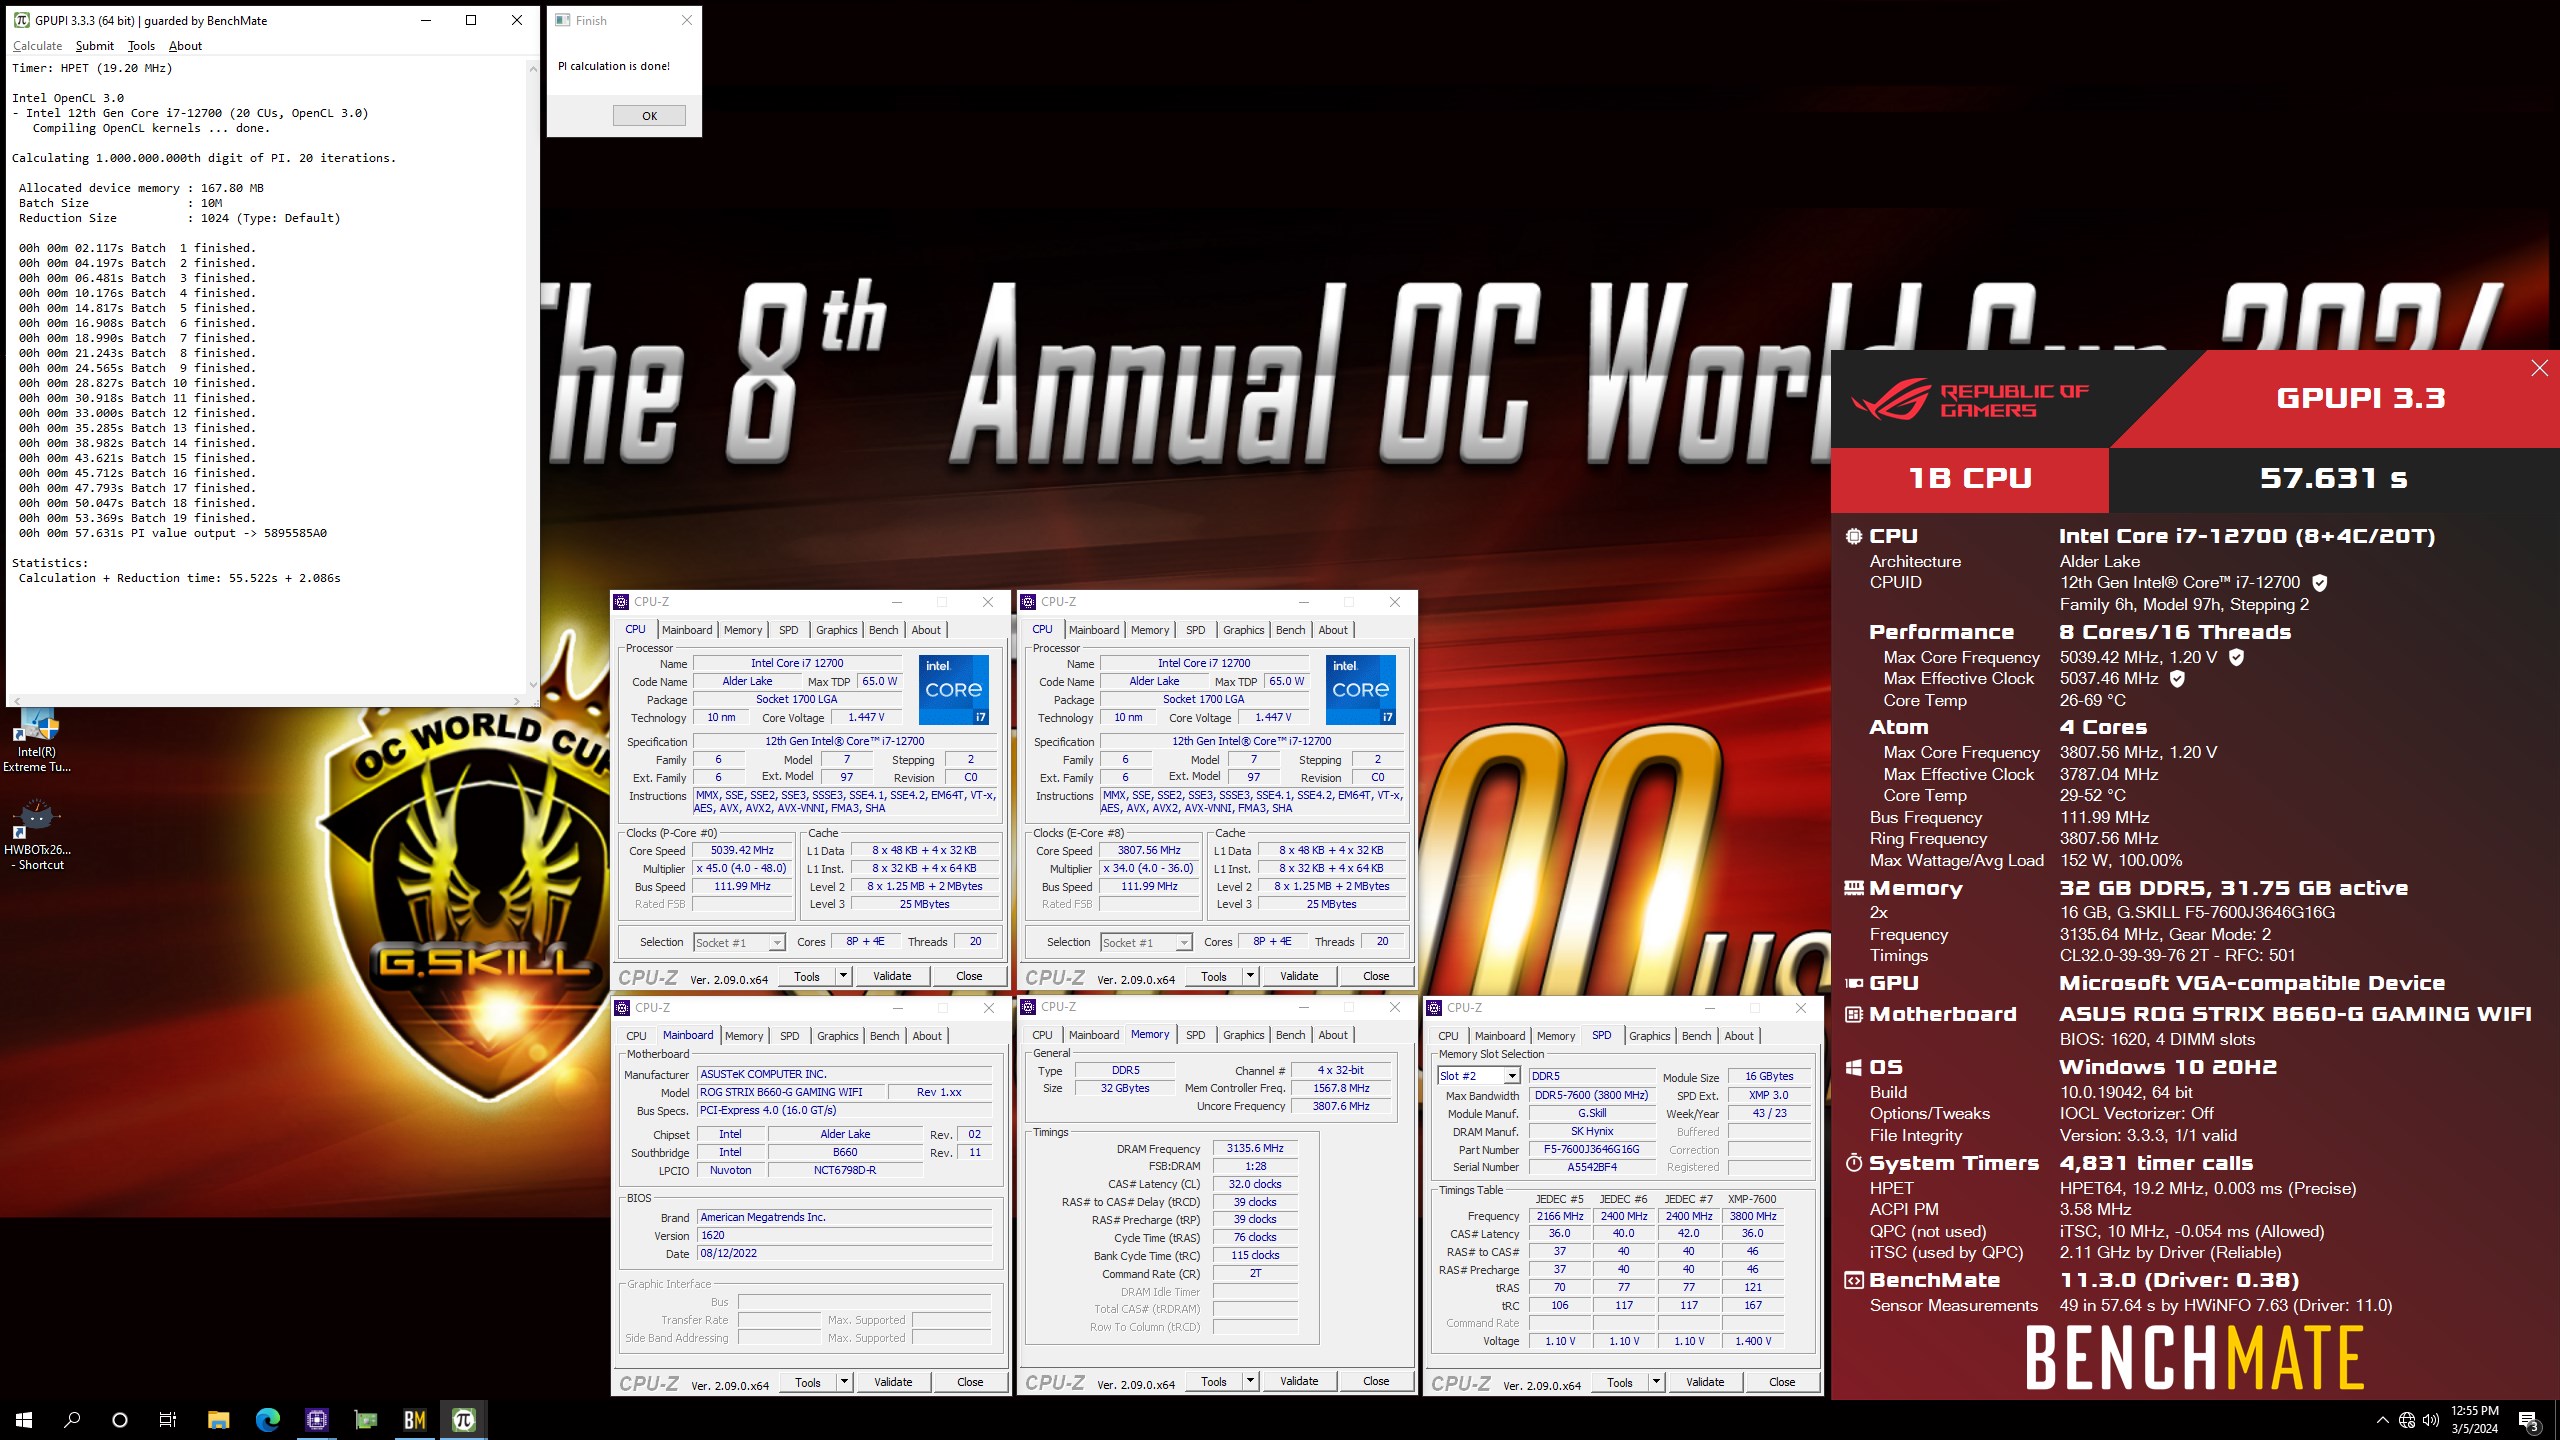The width and height of the screenshot is (2560, 1440).
Task: Click Intel Core i7 logo in P-Core CPU-Z
Action: tap(953, 689)
